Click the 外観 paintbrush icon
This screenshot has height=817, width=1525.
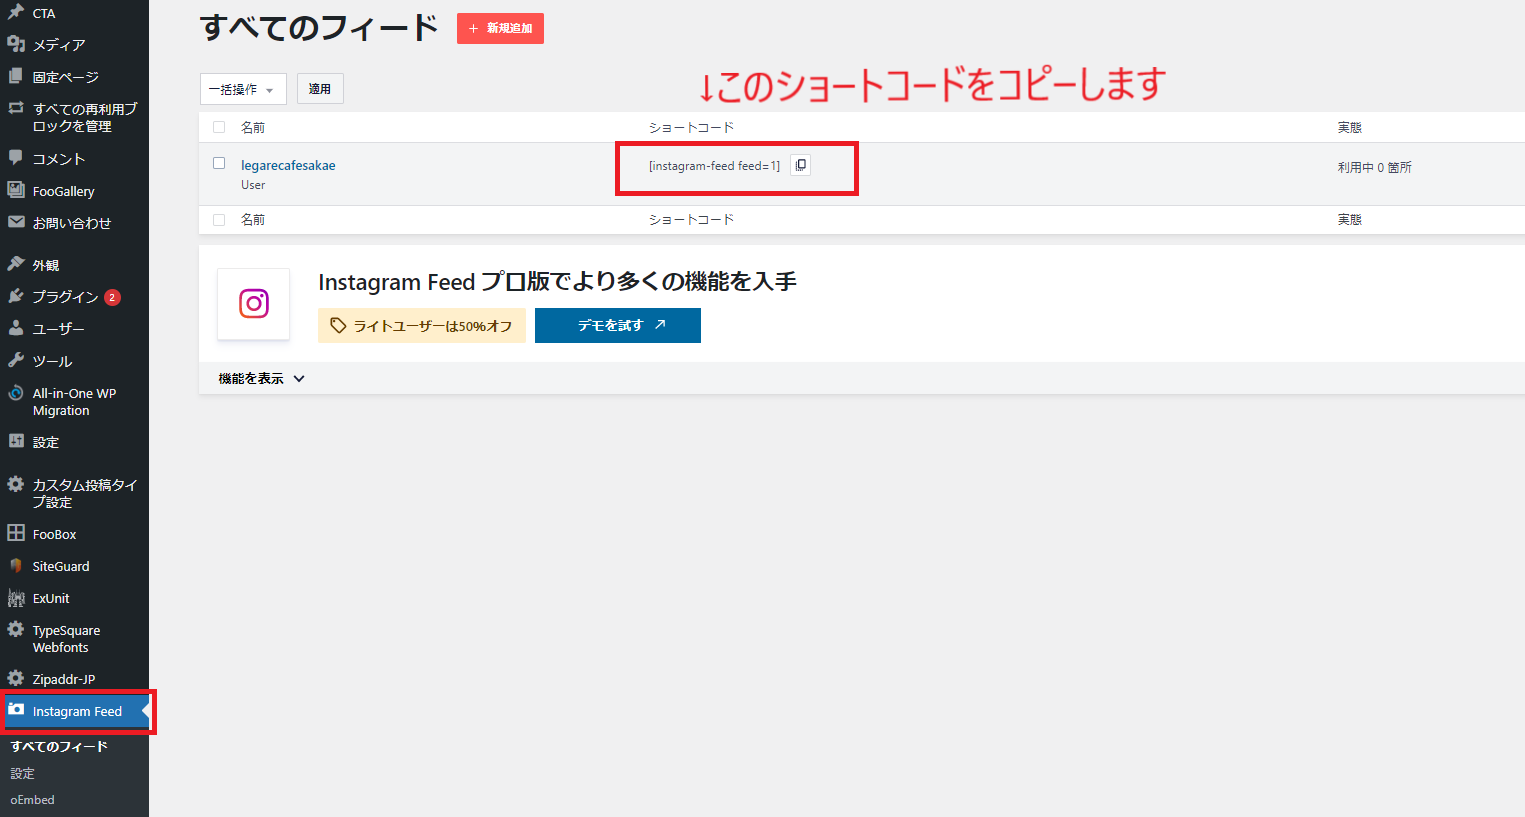[x=16, y=264]
